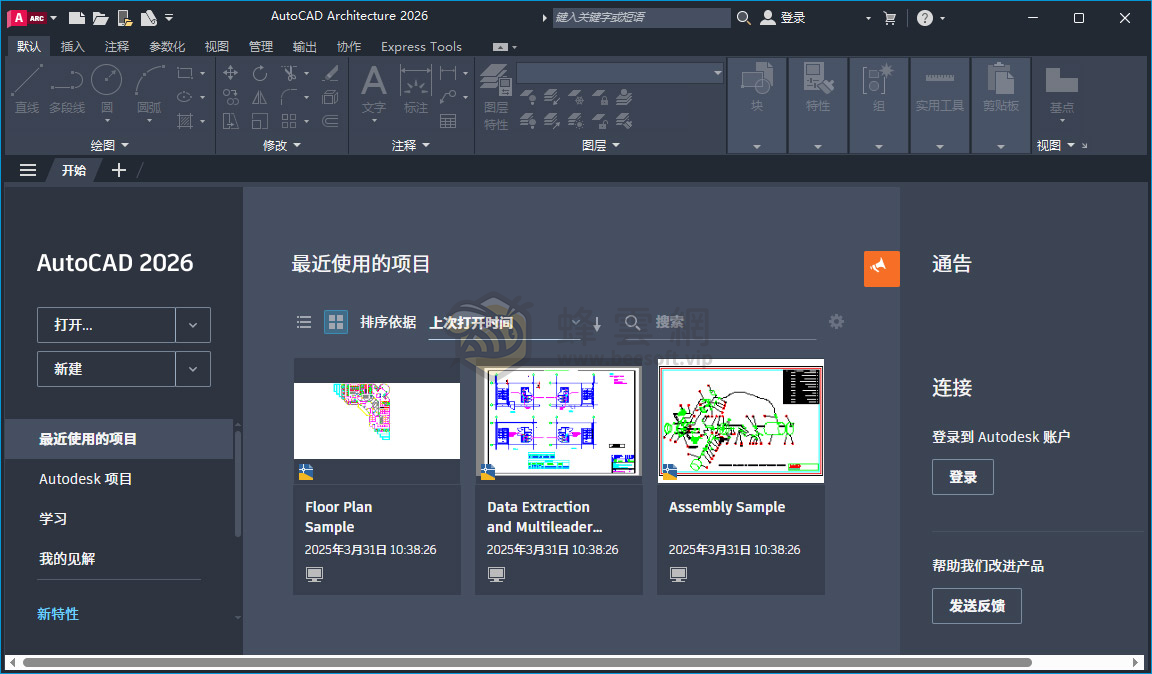Select the Mirror tool in Modify panel
The height and width of the screenshot is (674, 1152).
(260, 97)
